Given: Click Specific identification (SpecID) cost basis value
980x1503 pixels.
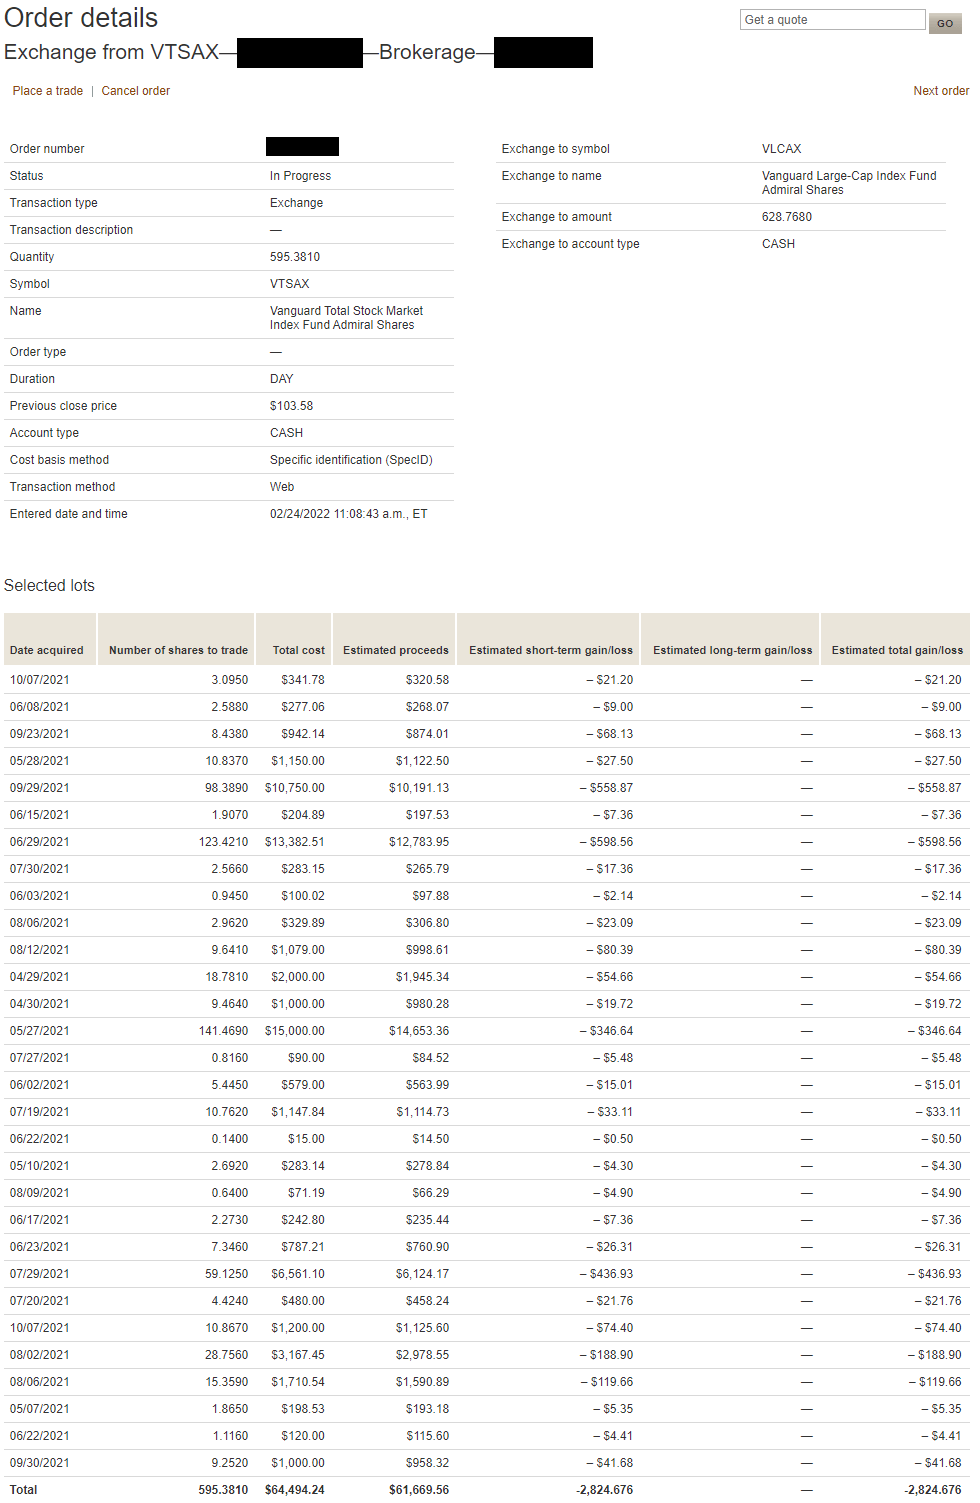Looking at the screenshot, I should (351, 460).
